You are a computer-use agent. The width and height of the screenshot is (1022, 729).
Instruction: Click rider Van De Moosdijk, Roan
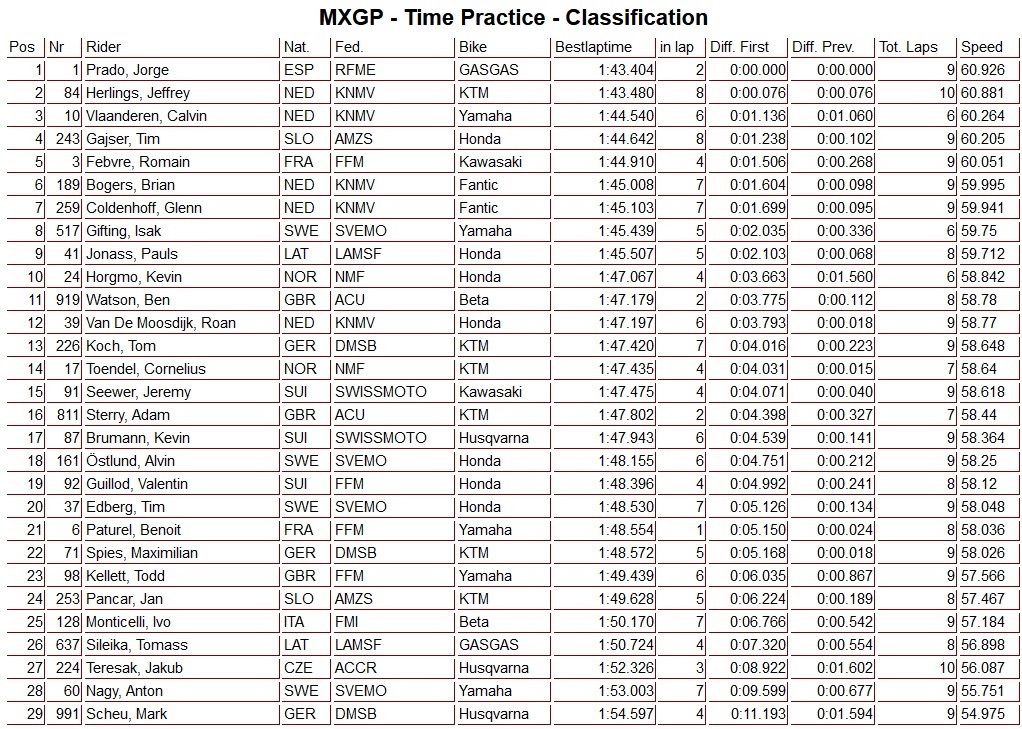(160, 323)
